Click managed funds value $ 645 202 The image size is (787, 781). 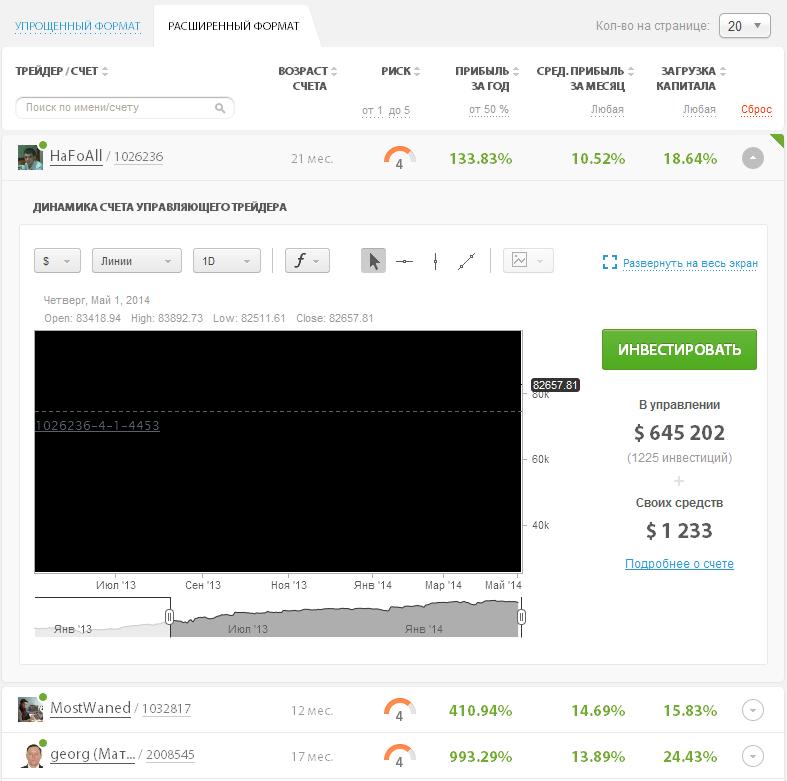coord(679,433)
